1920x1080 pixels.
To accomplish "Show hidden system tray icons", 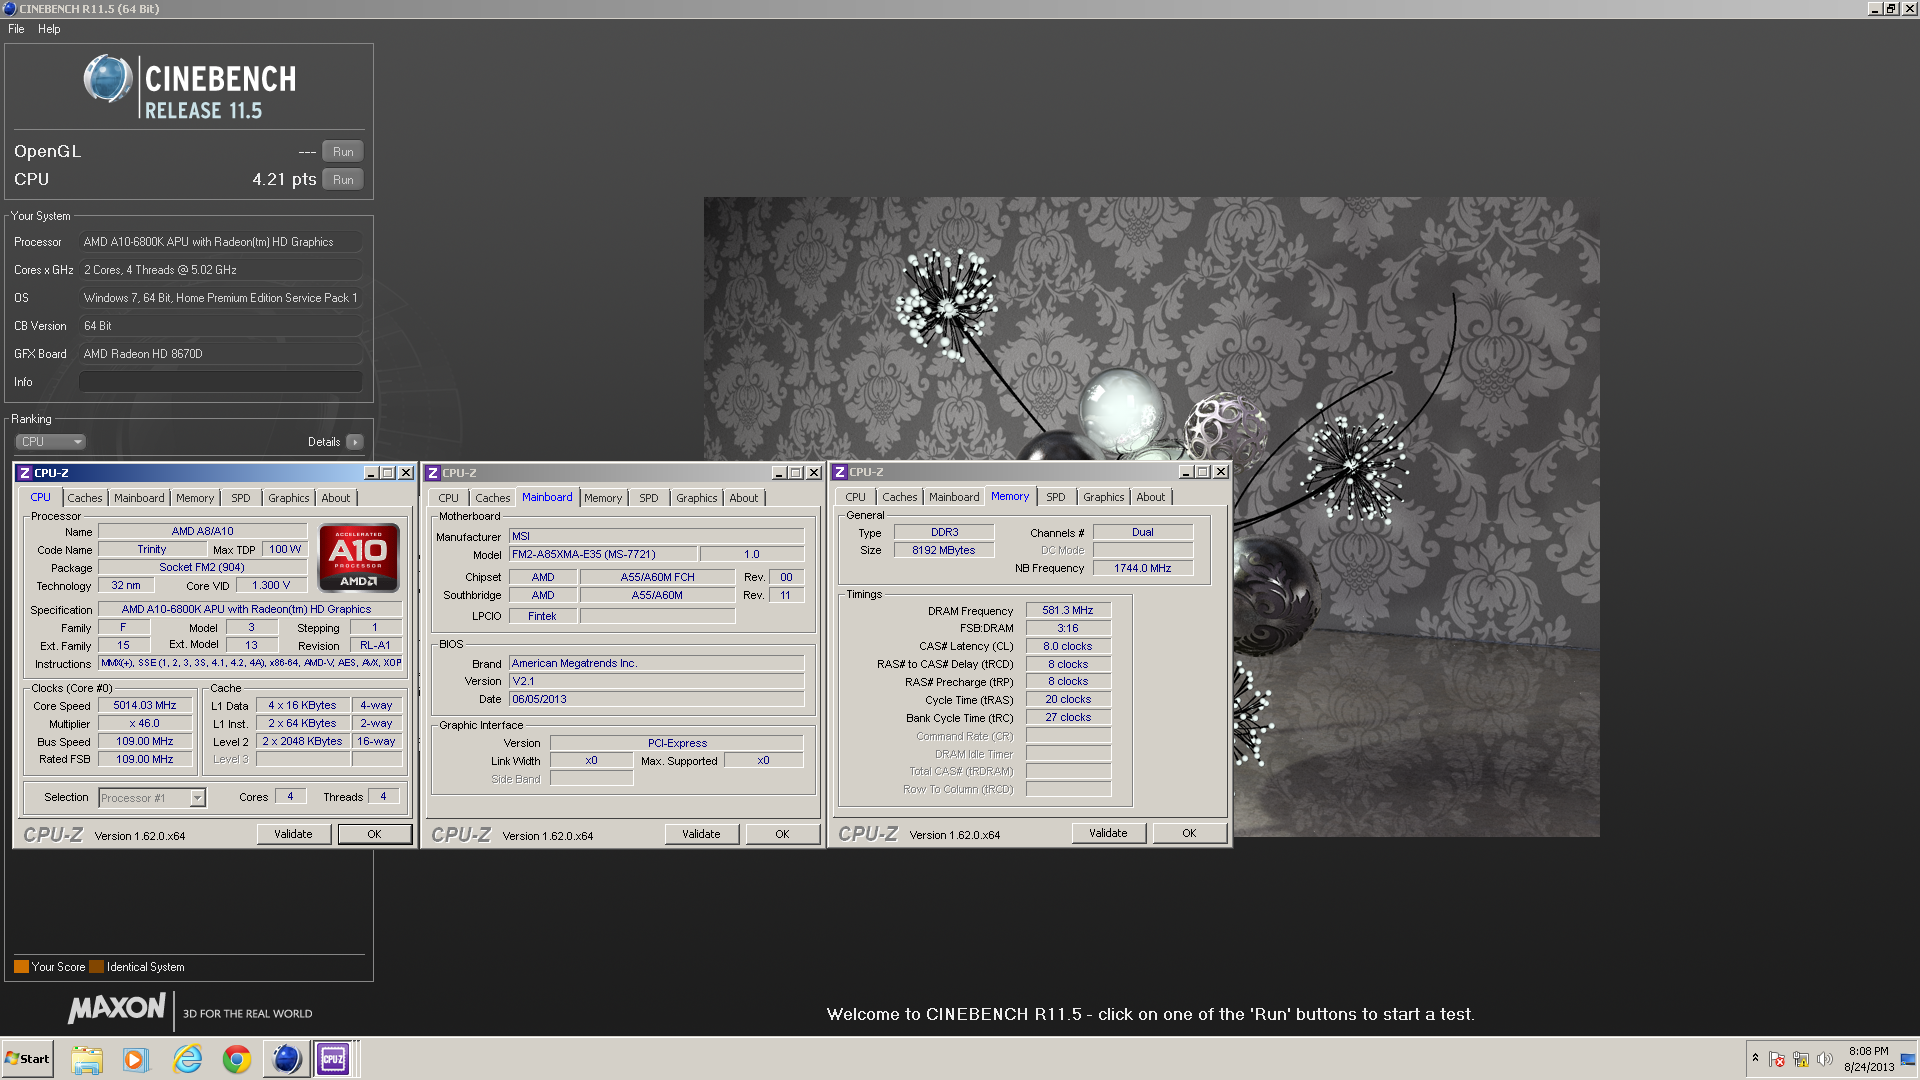I will (x=1755, y=1059).
